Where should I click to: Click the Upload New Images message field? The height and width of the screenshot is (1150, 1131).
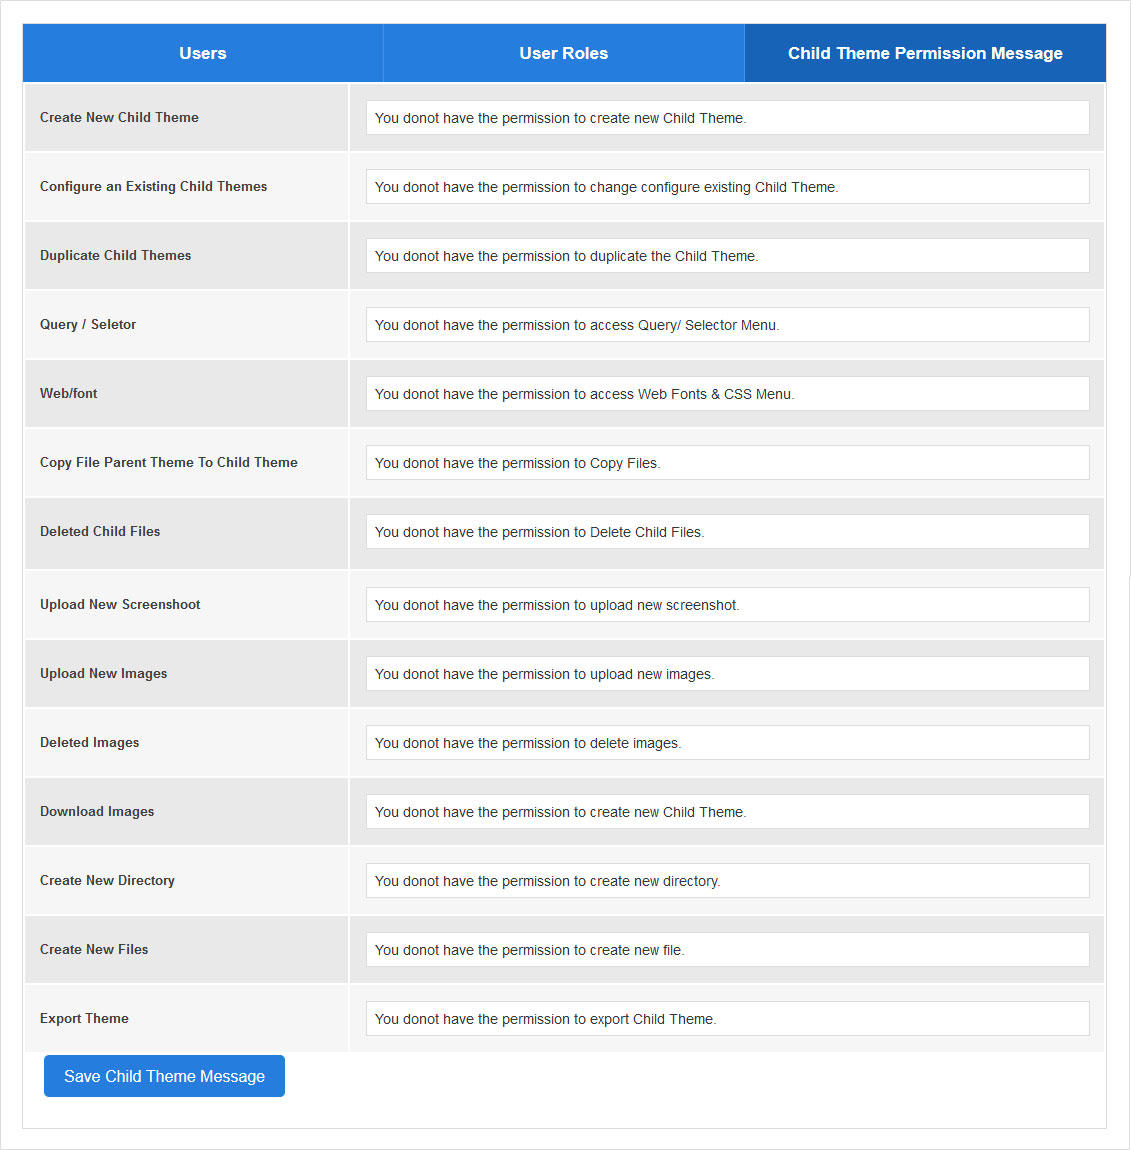(x=727, y=674)
